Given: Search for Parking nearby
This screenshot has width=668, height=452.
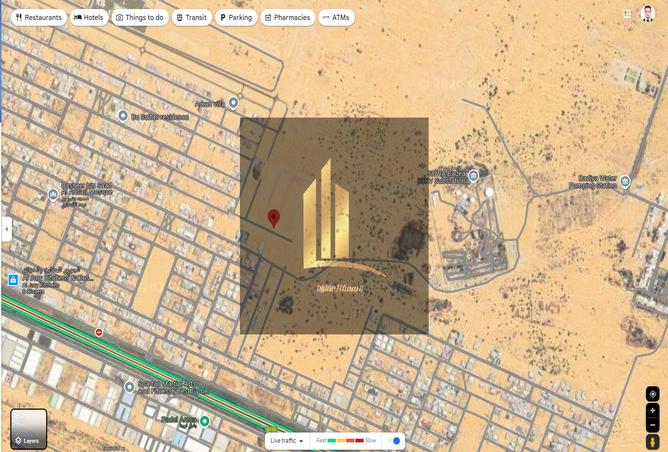Looking at the screenshot, I should [x=236, y=17].
